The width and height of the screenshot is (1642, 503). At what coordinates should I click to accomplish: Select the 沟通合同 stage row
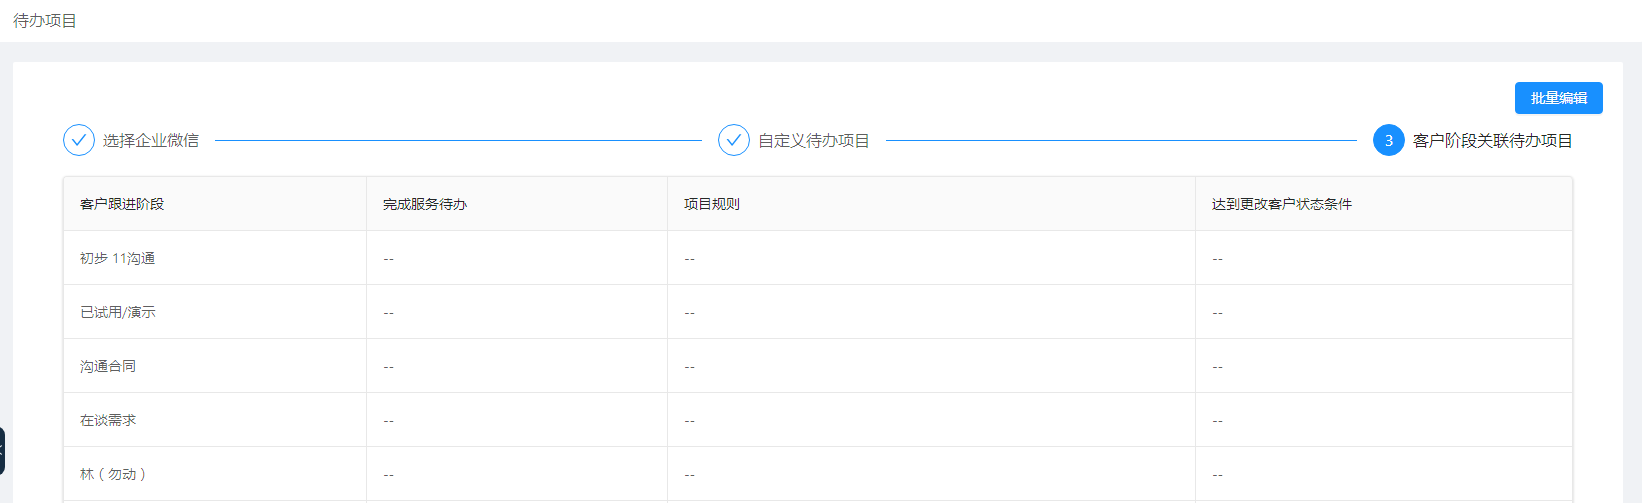click(x=818, y=366)
